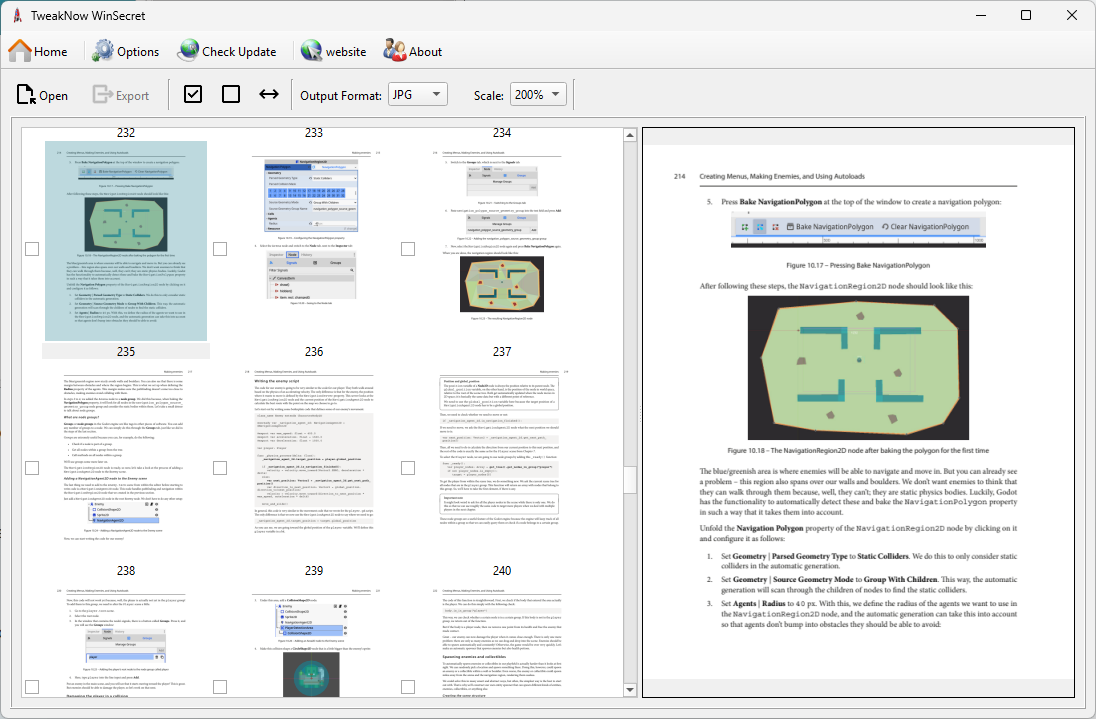Click scroll-down arrow of thumbnail list
The width and height of the screenshot is (1096, 719).
pyautogui.click(x=630, y=689)
